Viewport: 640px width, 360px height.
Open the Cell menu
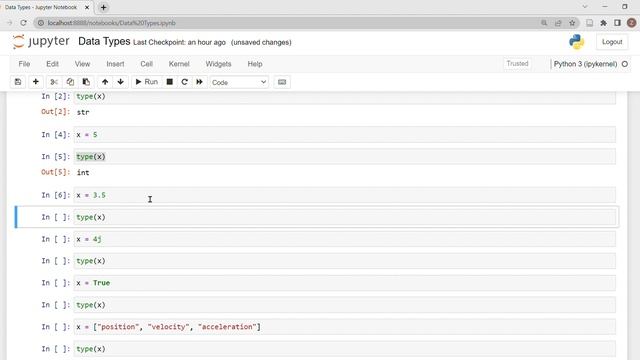pyautogui.click(x=147, y=64)
